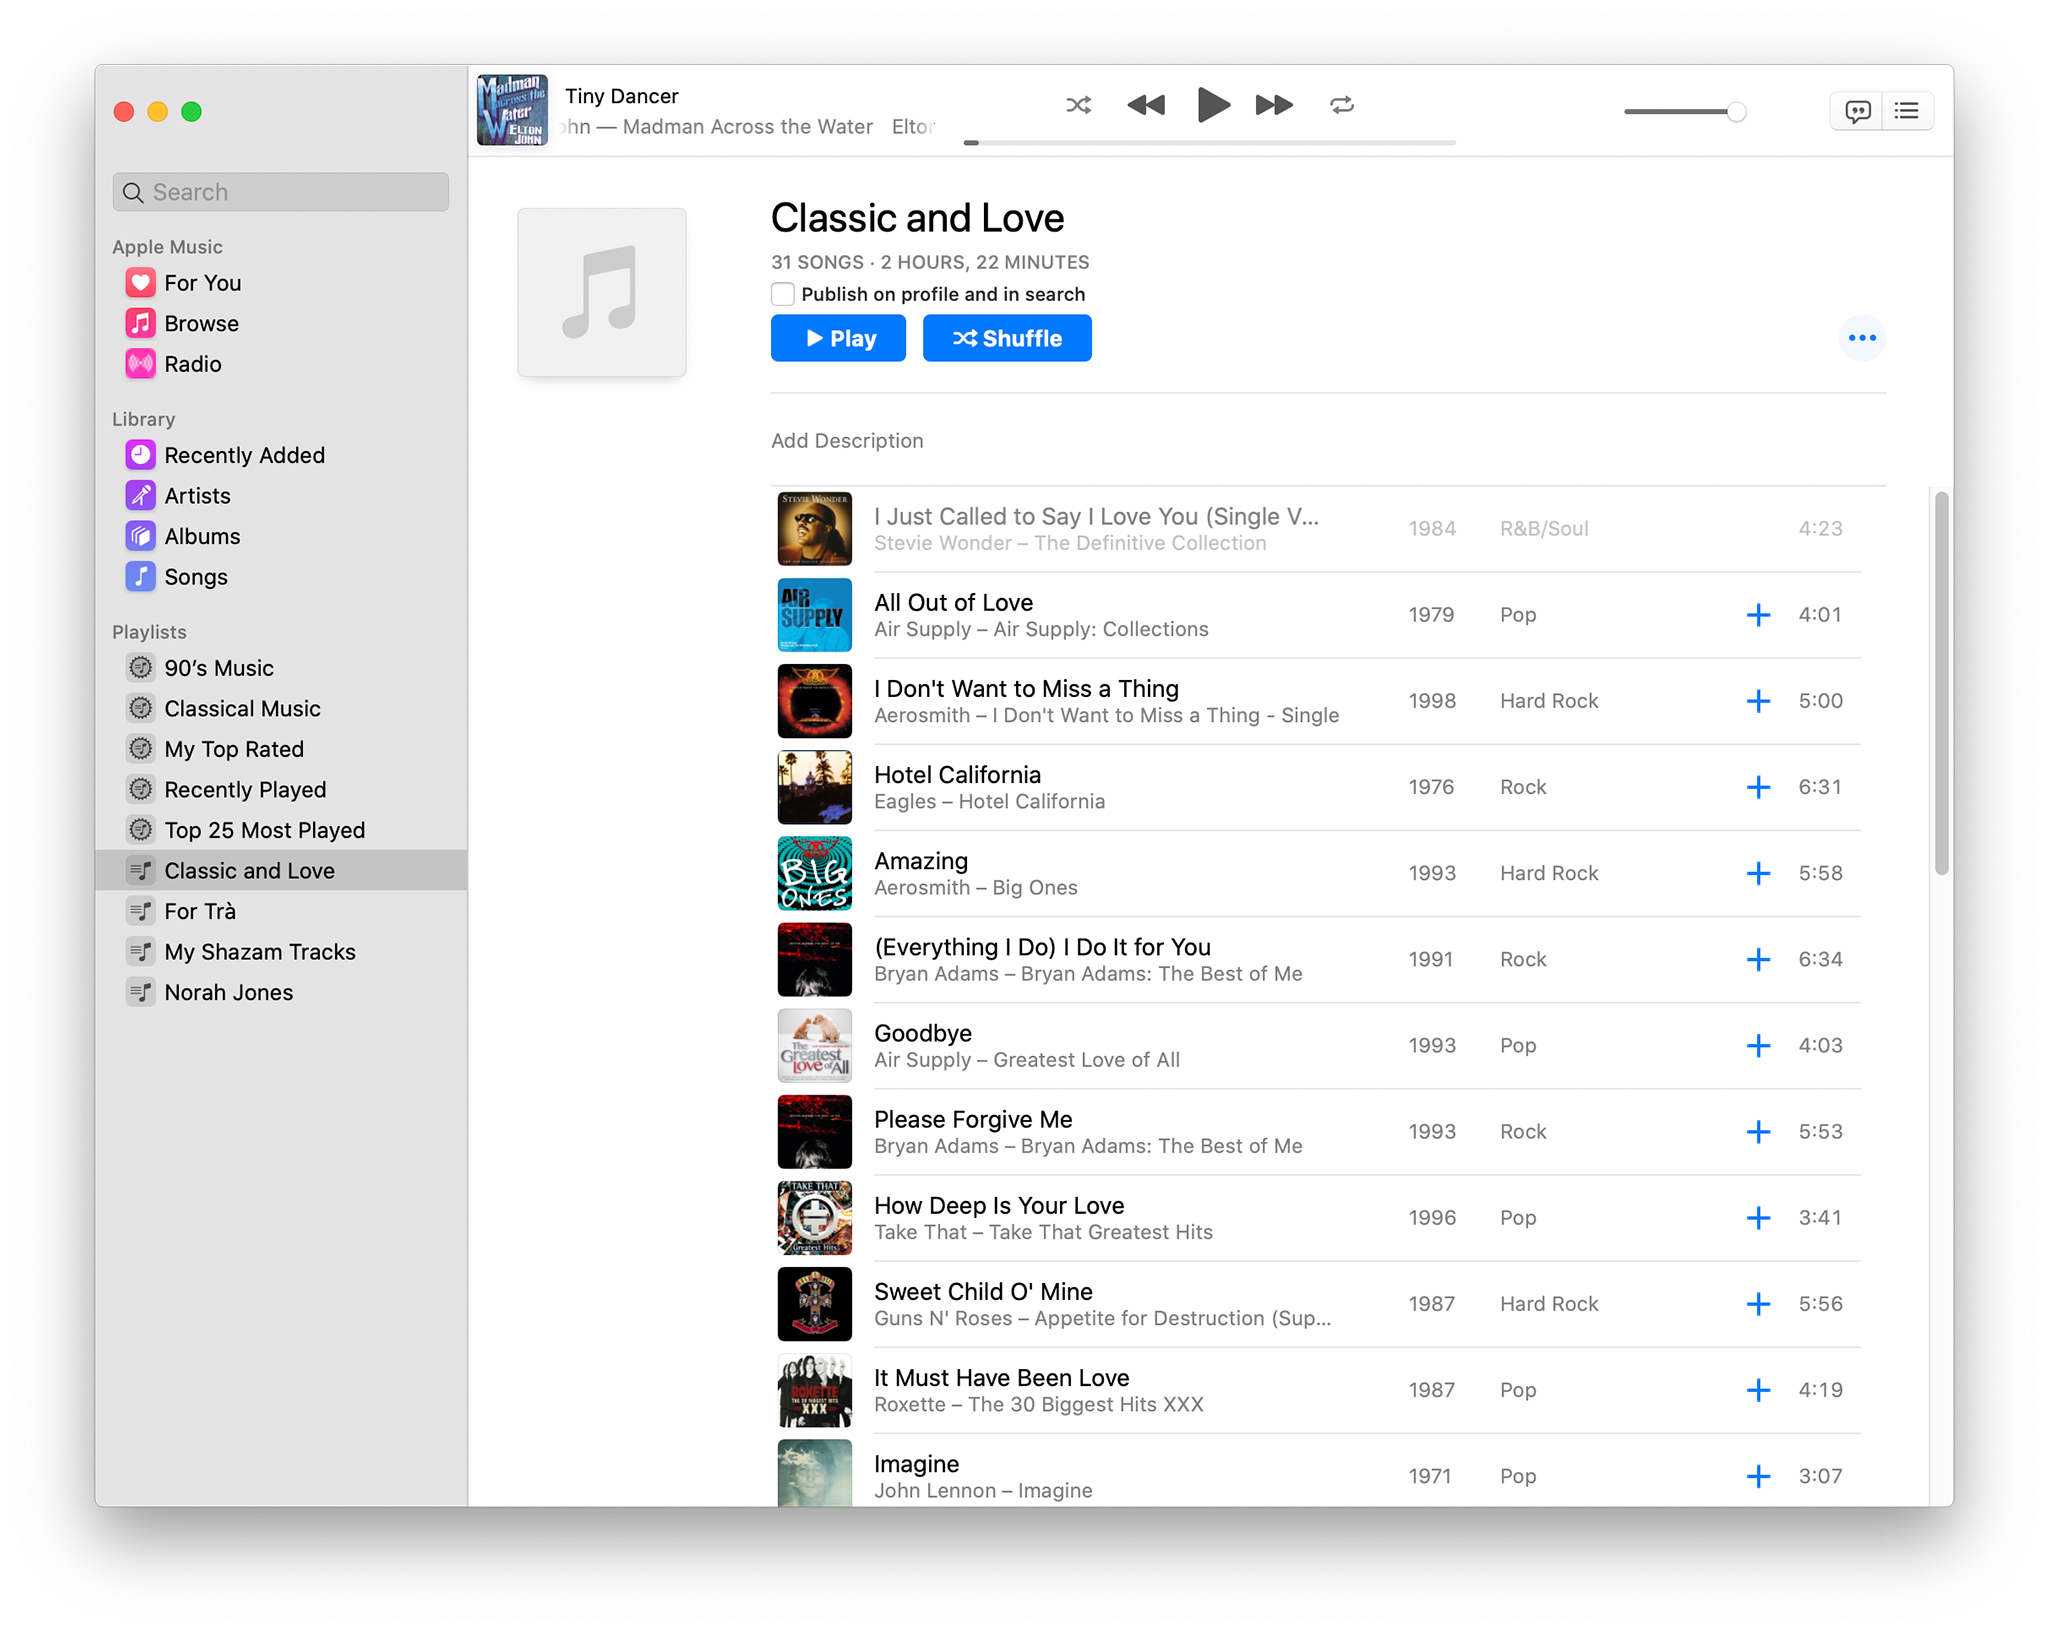Image resolution: width=2048 pixels, height=1632 pixels.
Task: Add I Don't Want to Miss a Thing
Action: coord(1758,701)
